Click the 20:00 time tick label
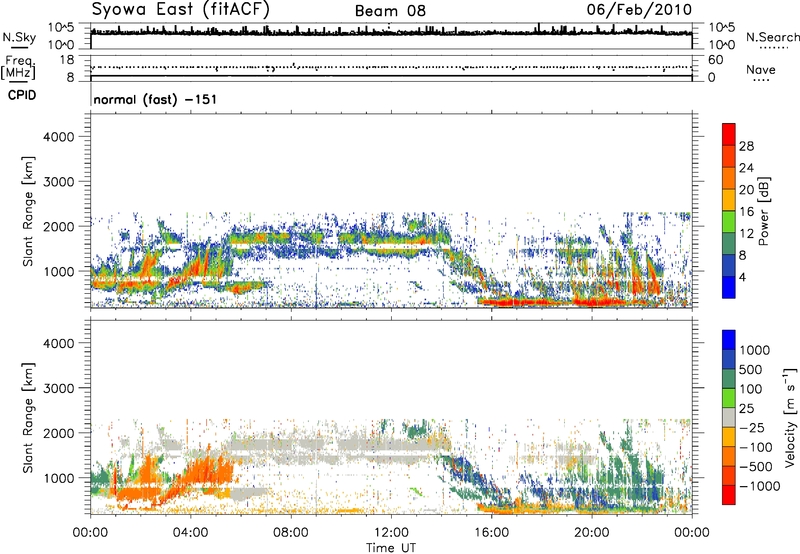Viewport: 800px width, 554px height. (x=591, y=533)
